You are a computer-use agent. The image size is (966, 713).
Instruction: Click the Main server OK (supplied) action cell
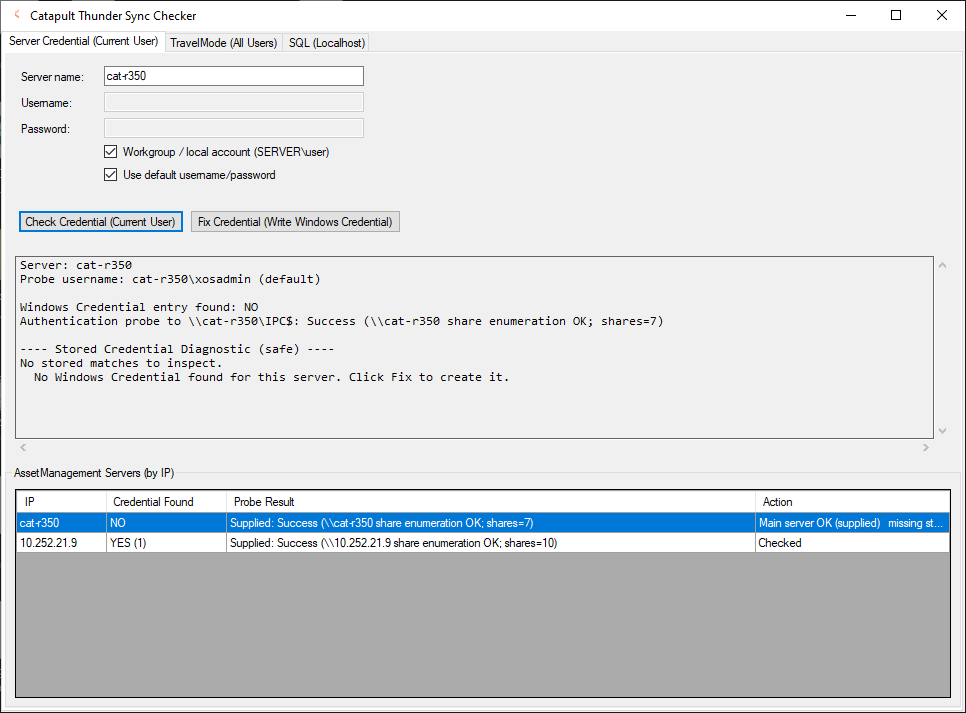[853, 523]
